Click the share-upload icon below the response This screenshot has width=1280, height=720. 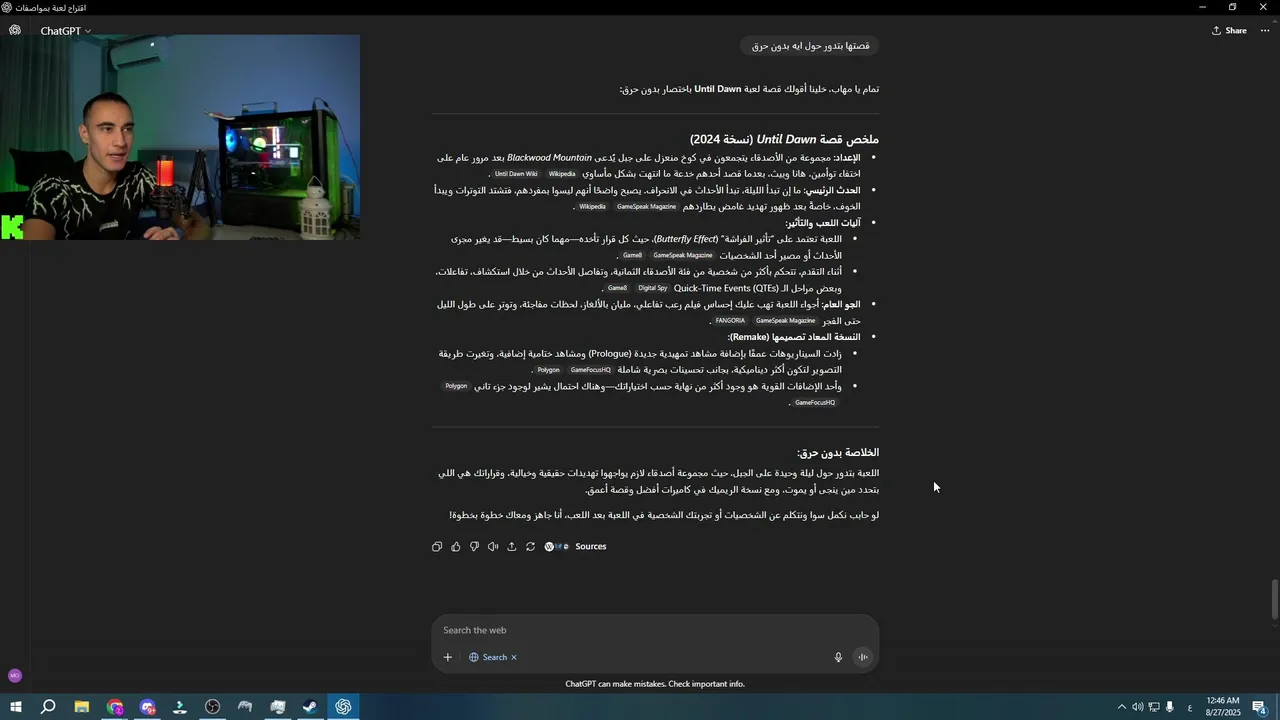pyautogui.click(x=512, y=547)
